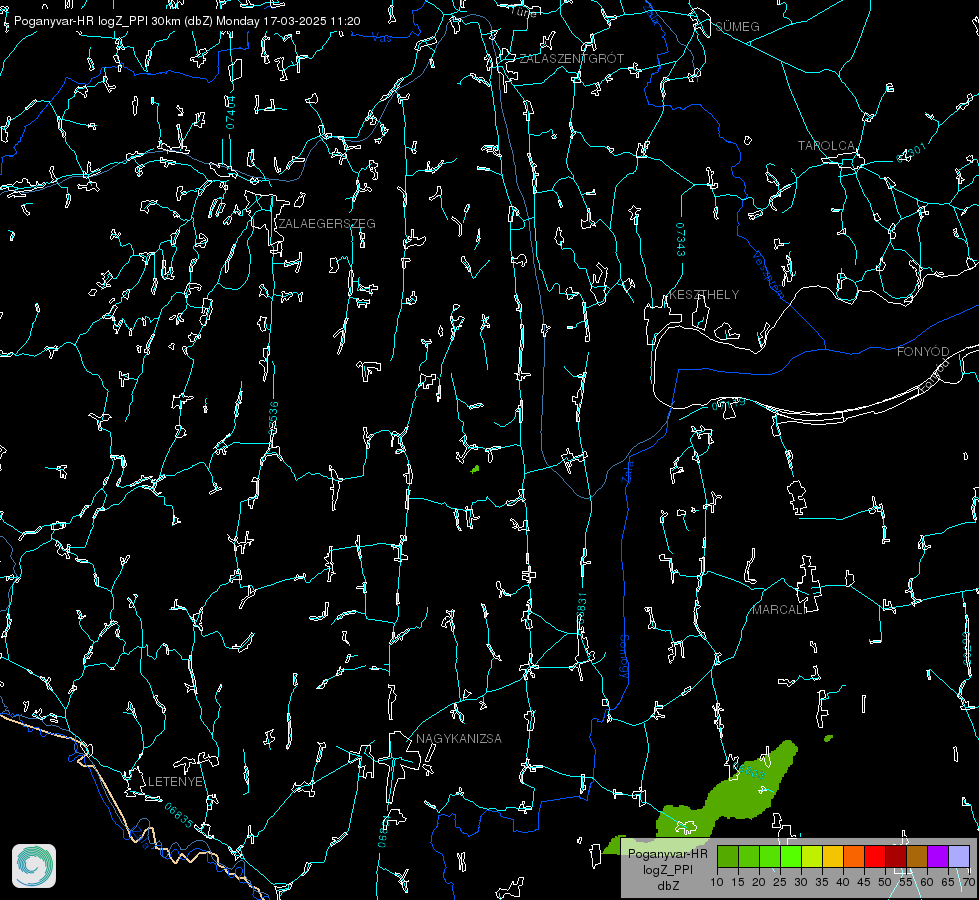Select the 45-50 dBZ red swatch

[875, 856]
